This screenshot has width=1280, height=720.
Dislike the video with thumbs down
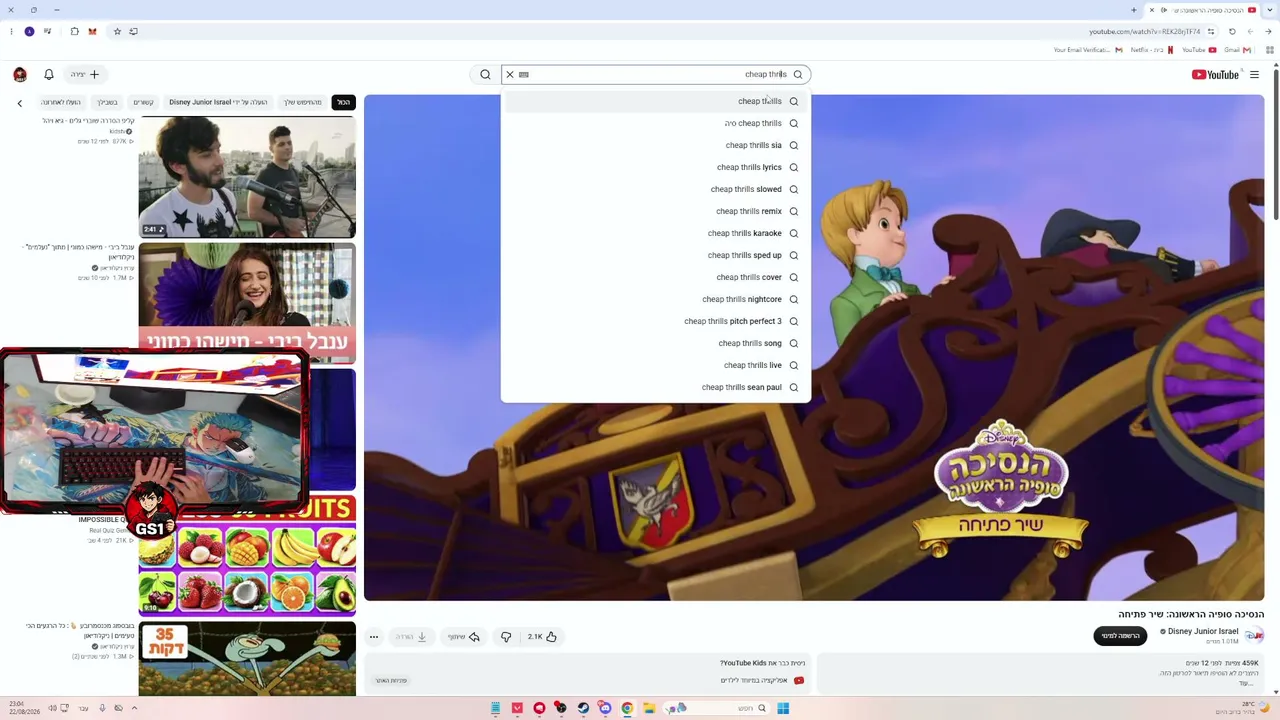[506, 637]
